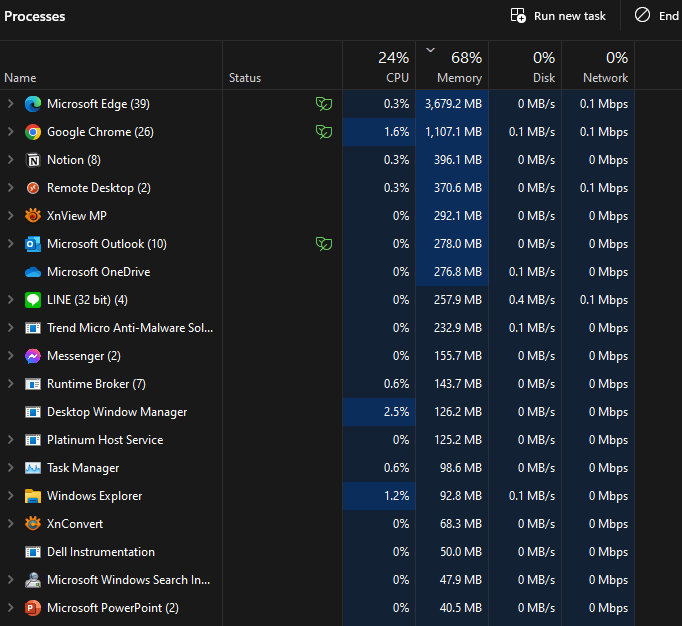Screen dimensions: 682x626
Task: Expand the Notion (8) process group
Action: 10,160
